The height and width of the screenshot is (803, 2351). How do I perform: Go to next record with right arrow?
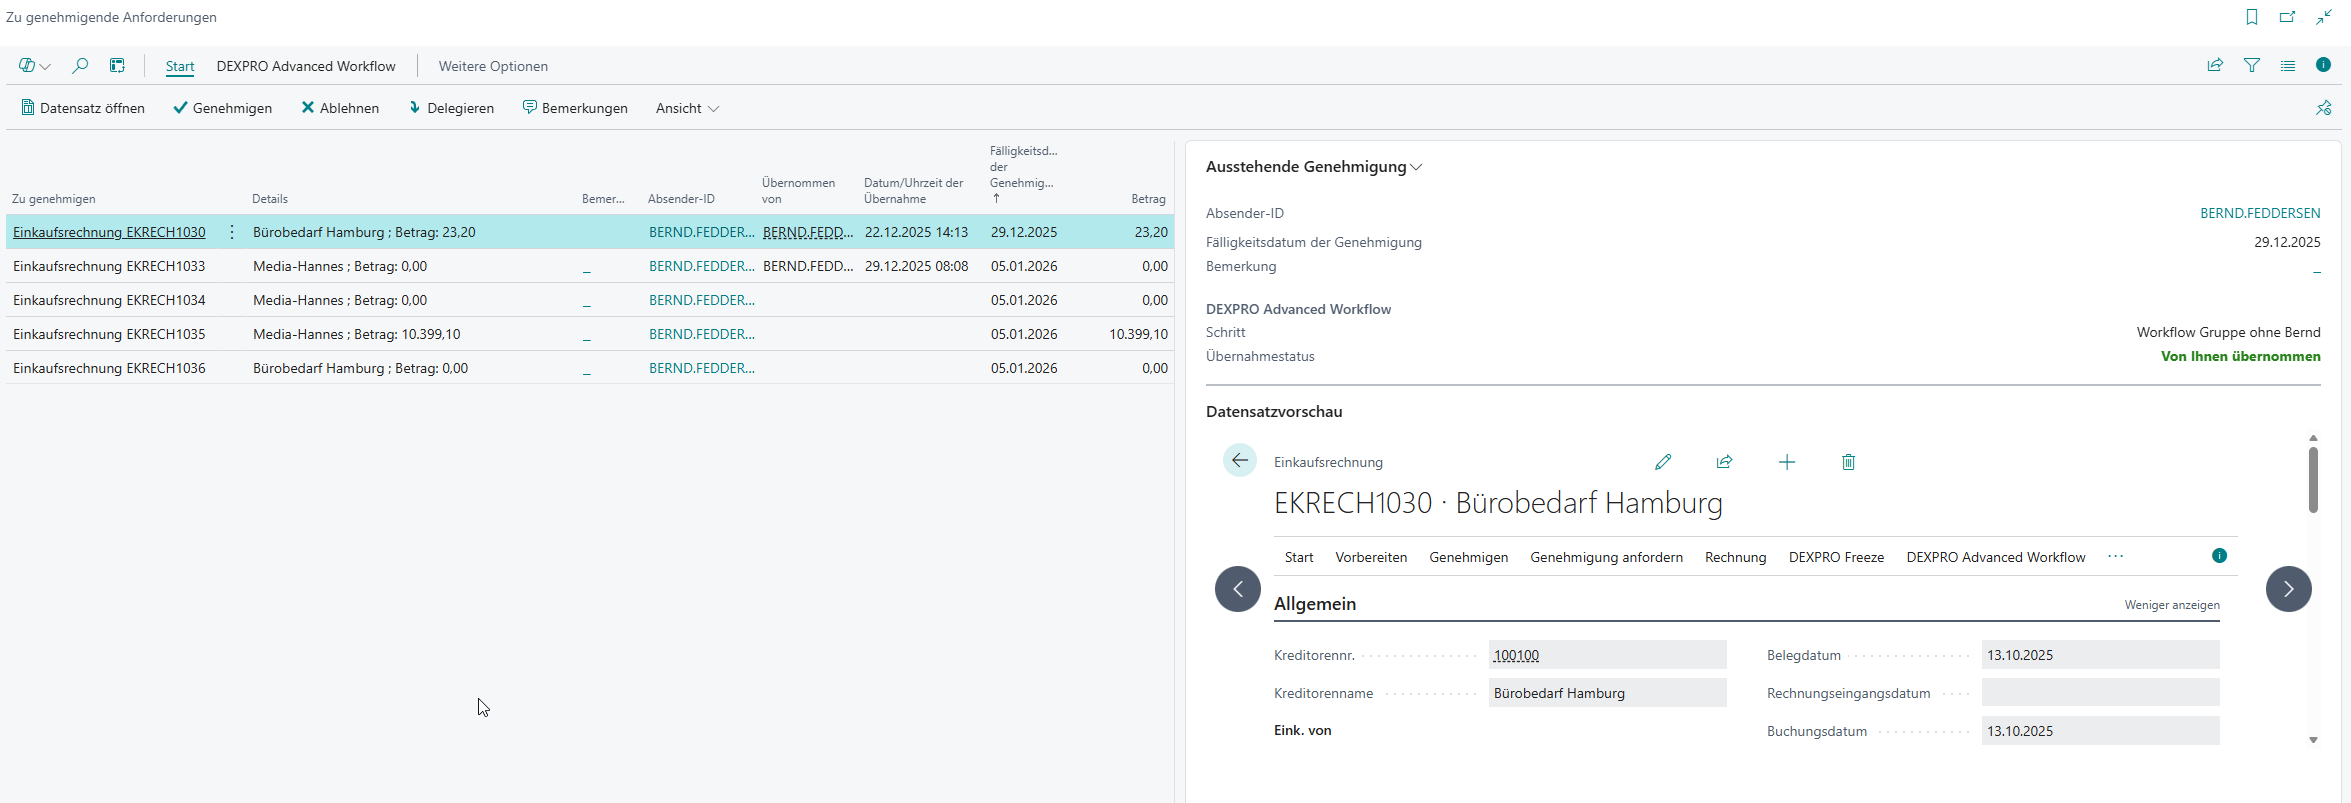point(2288,589)
